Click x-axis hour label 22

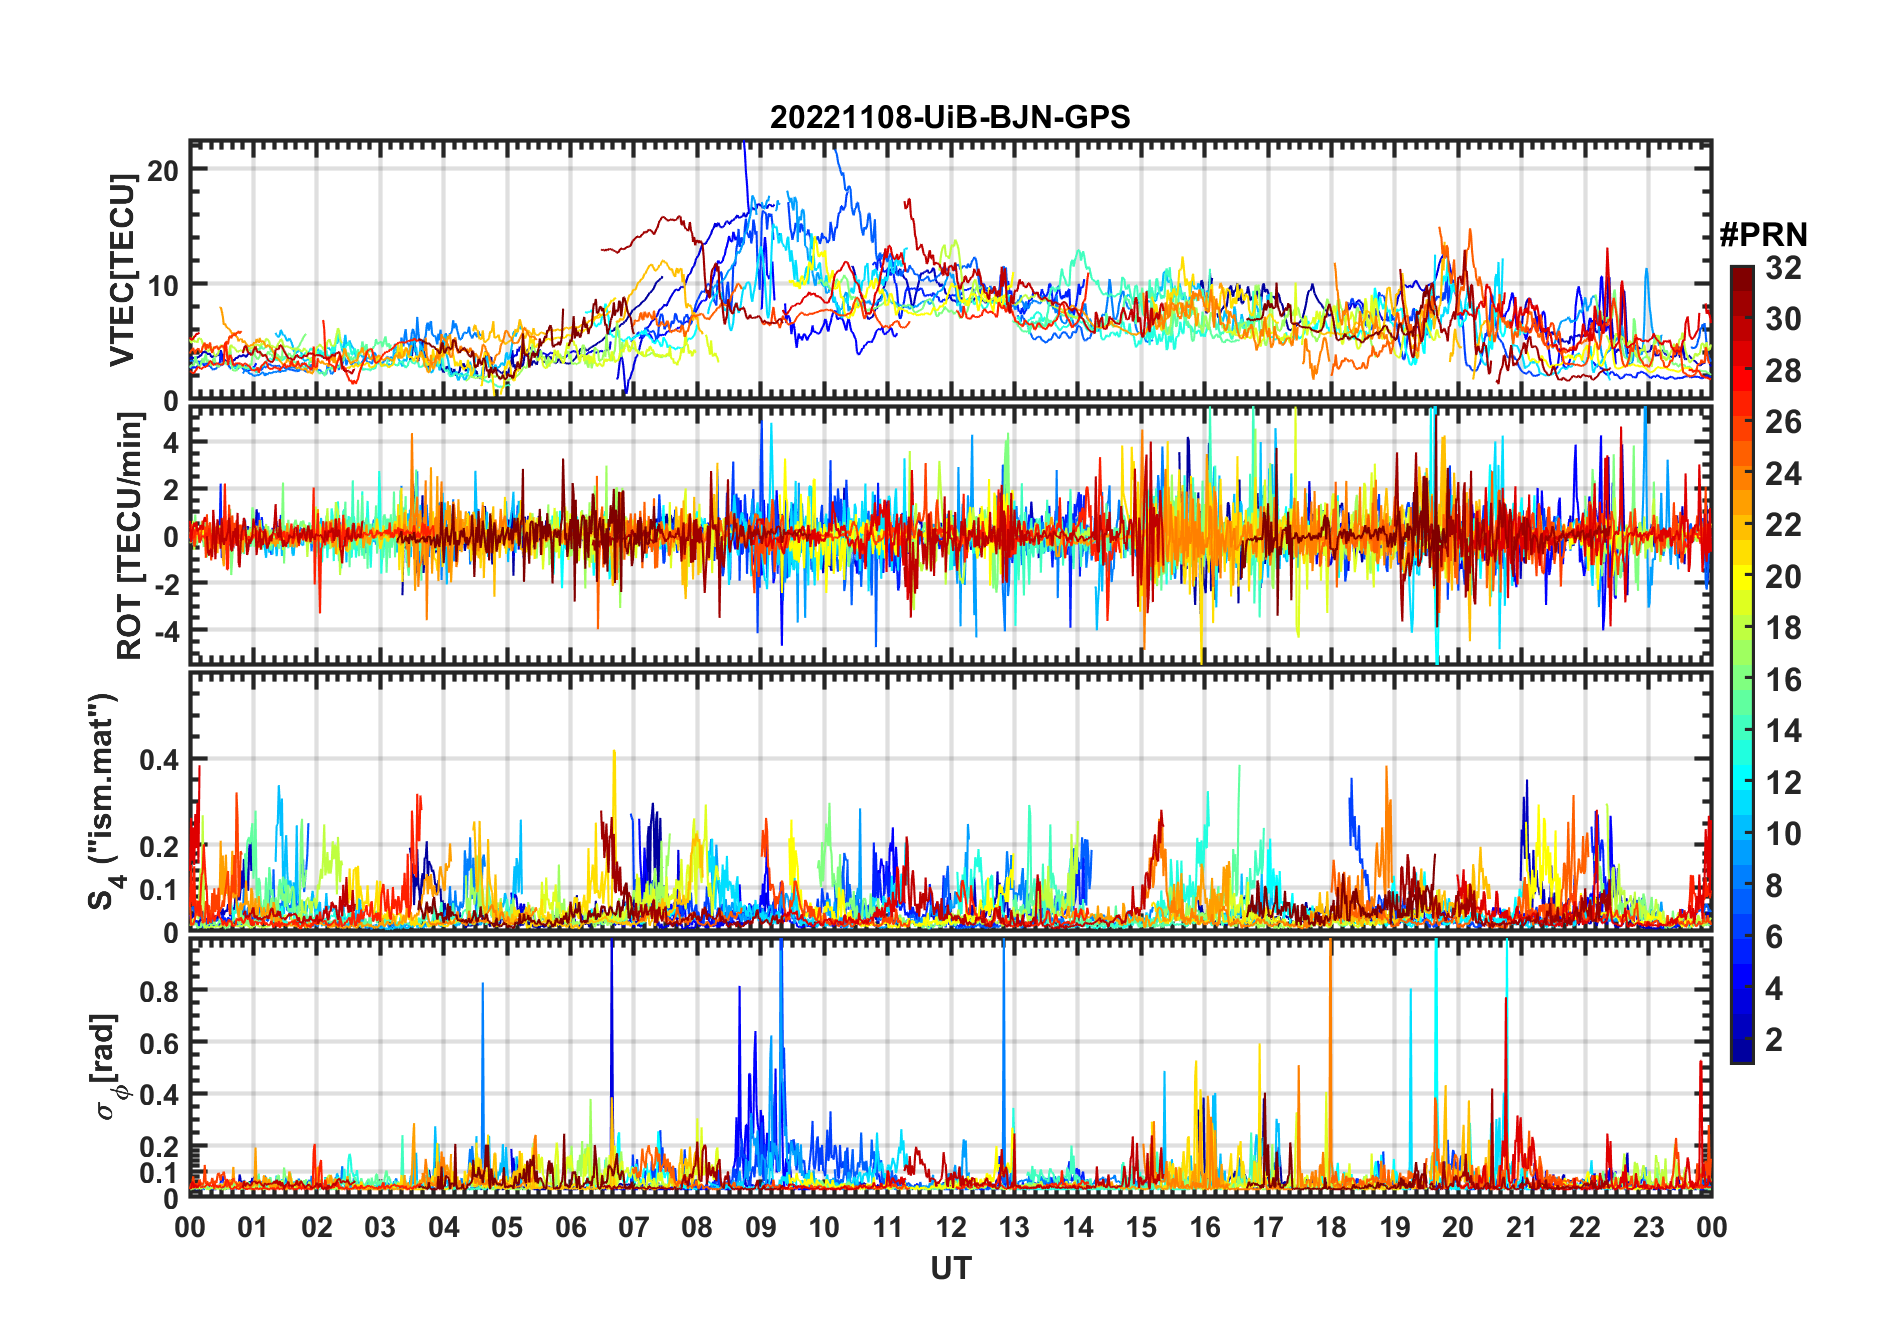point(1585,1227)
